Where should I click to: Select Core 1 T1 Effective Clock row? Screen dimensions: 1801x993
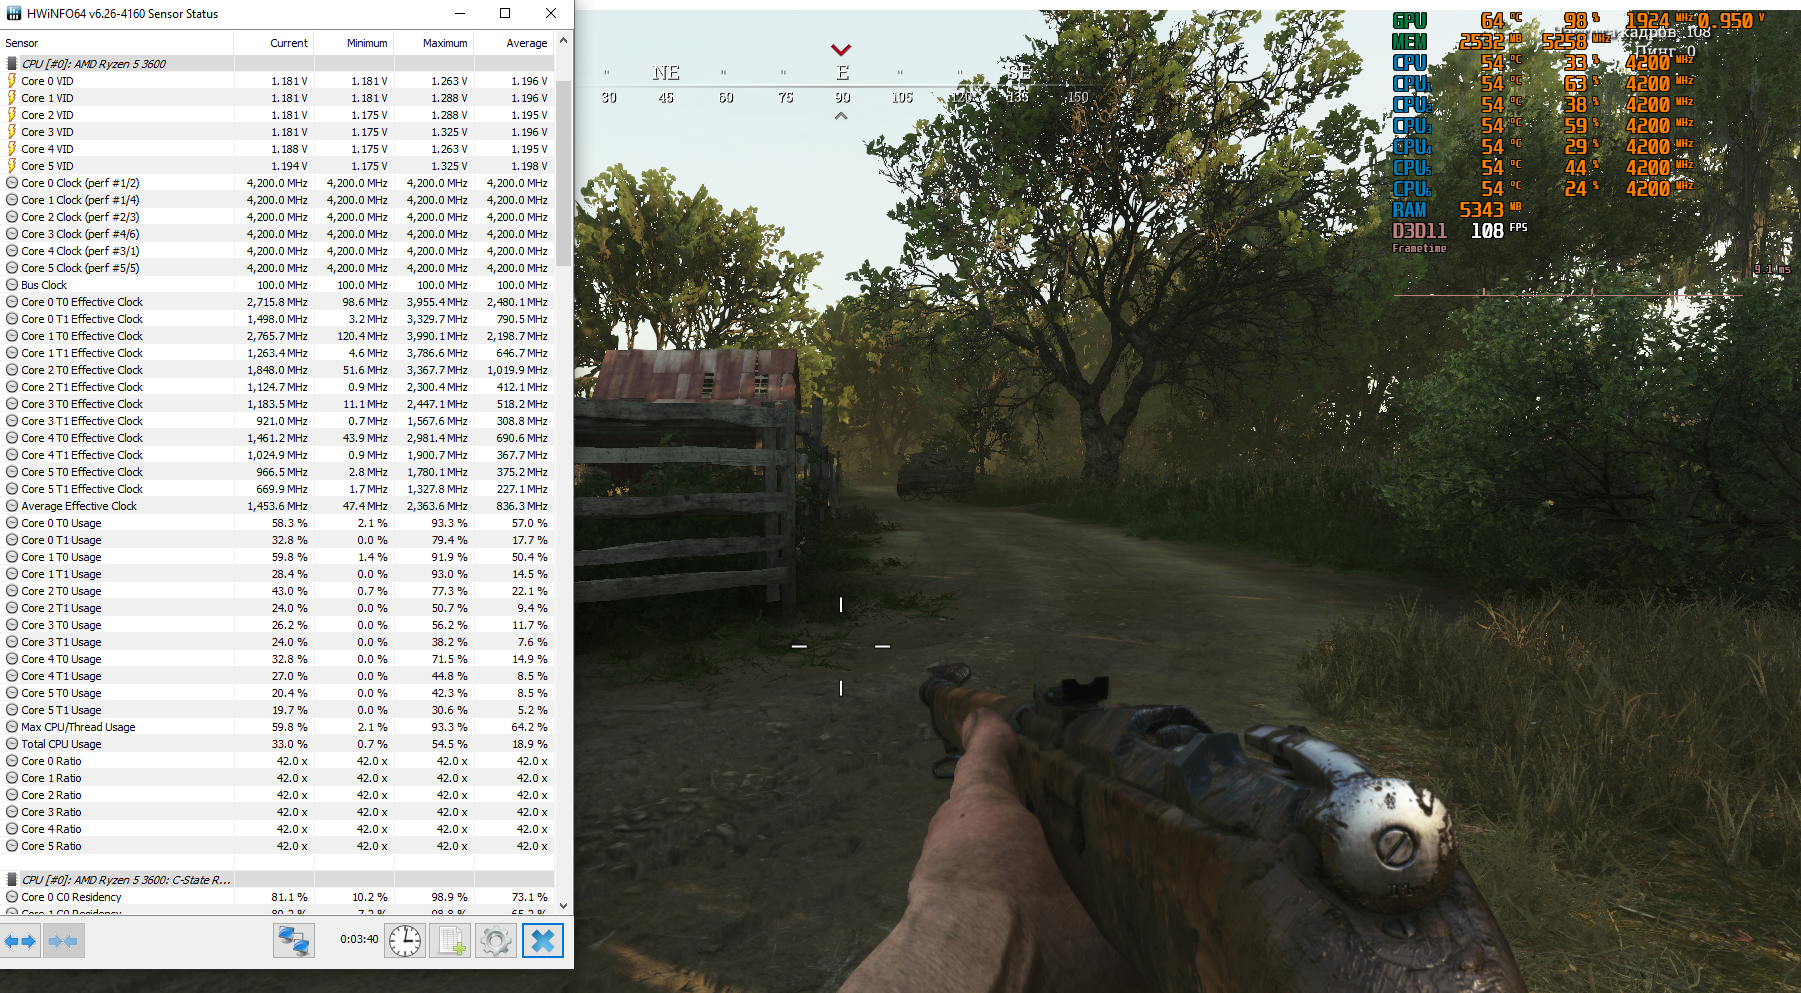(278, 353)
